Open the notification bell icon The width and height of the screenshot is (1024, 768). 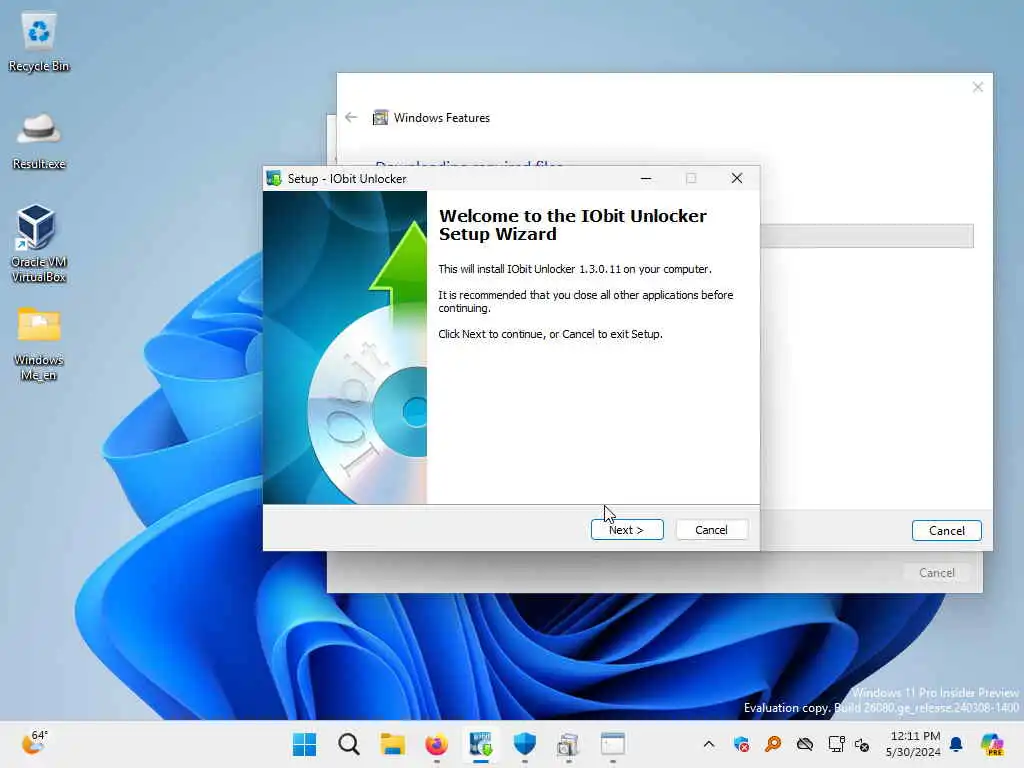click(x=956, y=744)
